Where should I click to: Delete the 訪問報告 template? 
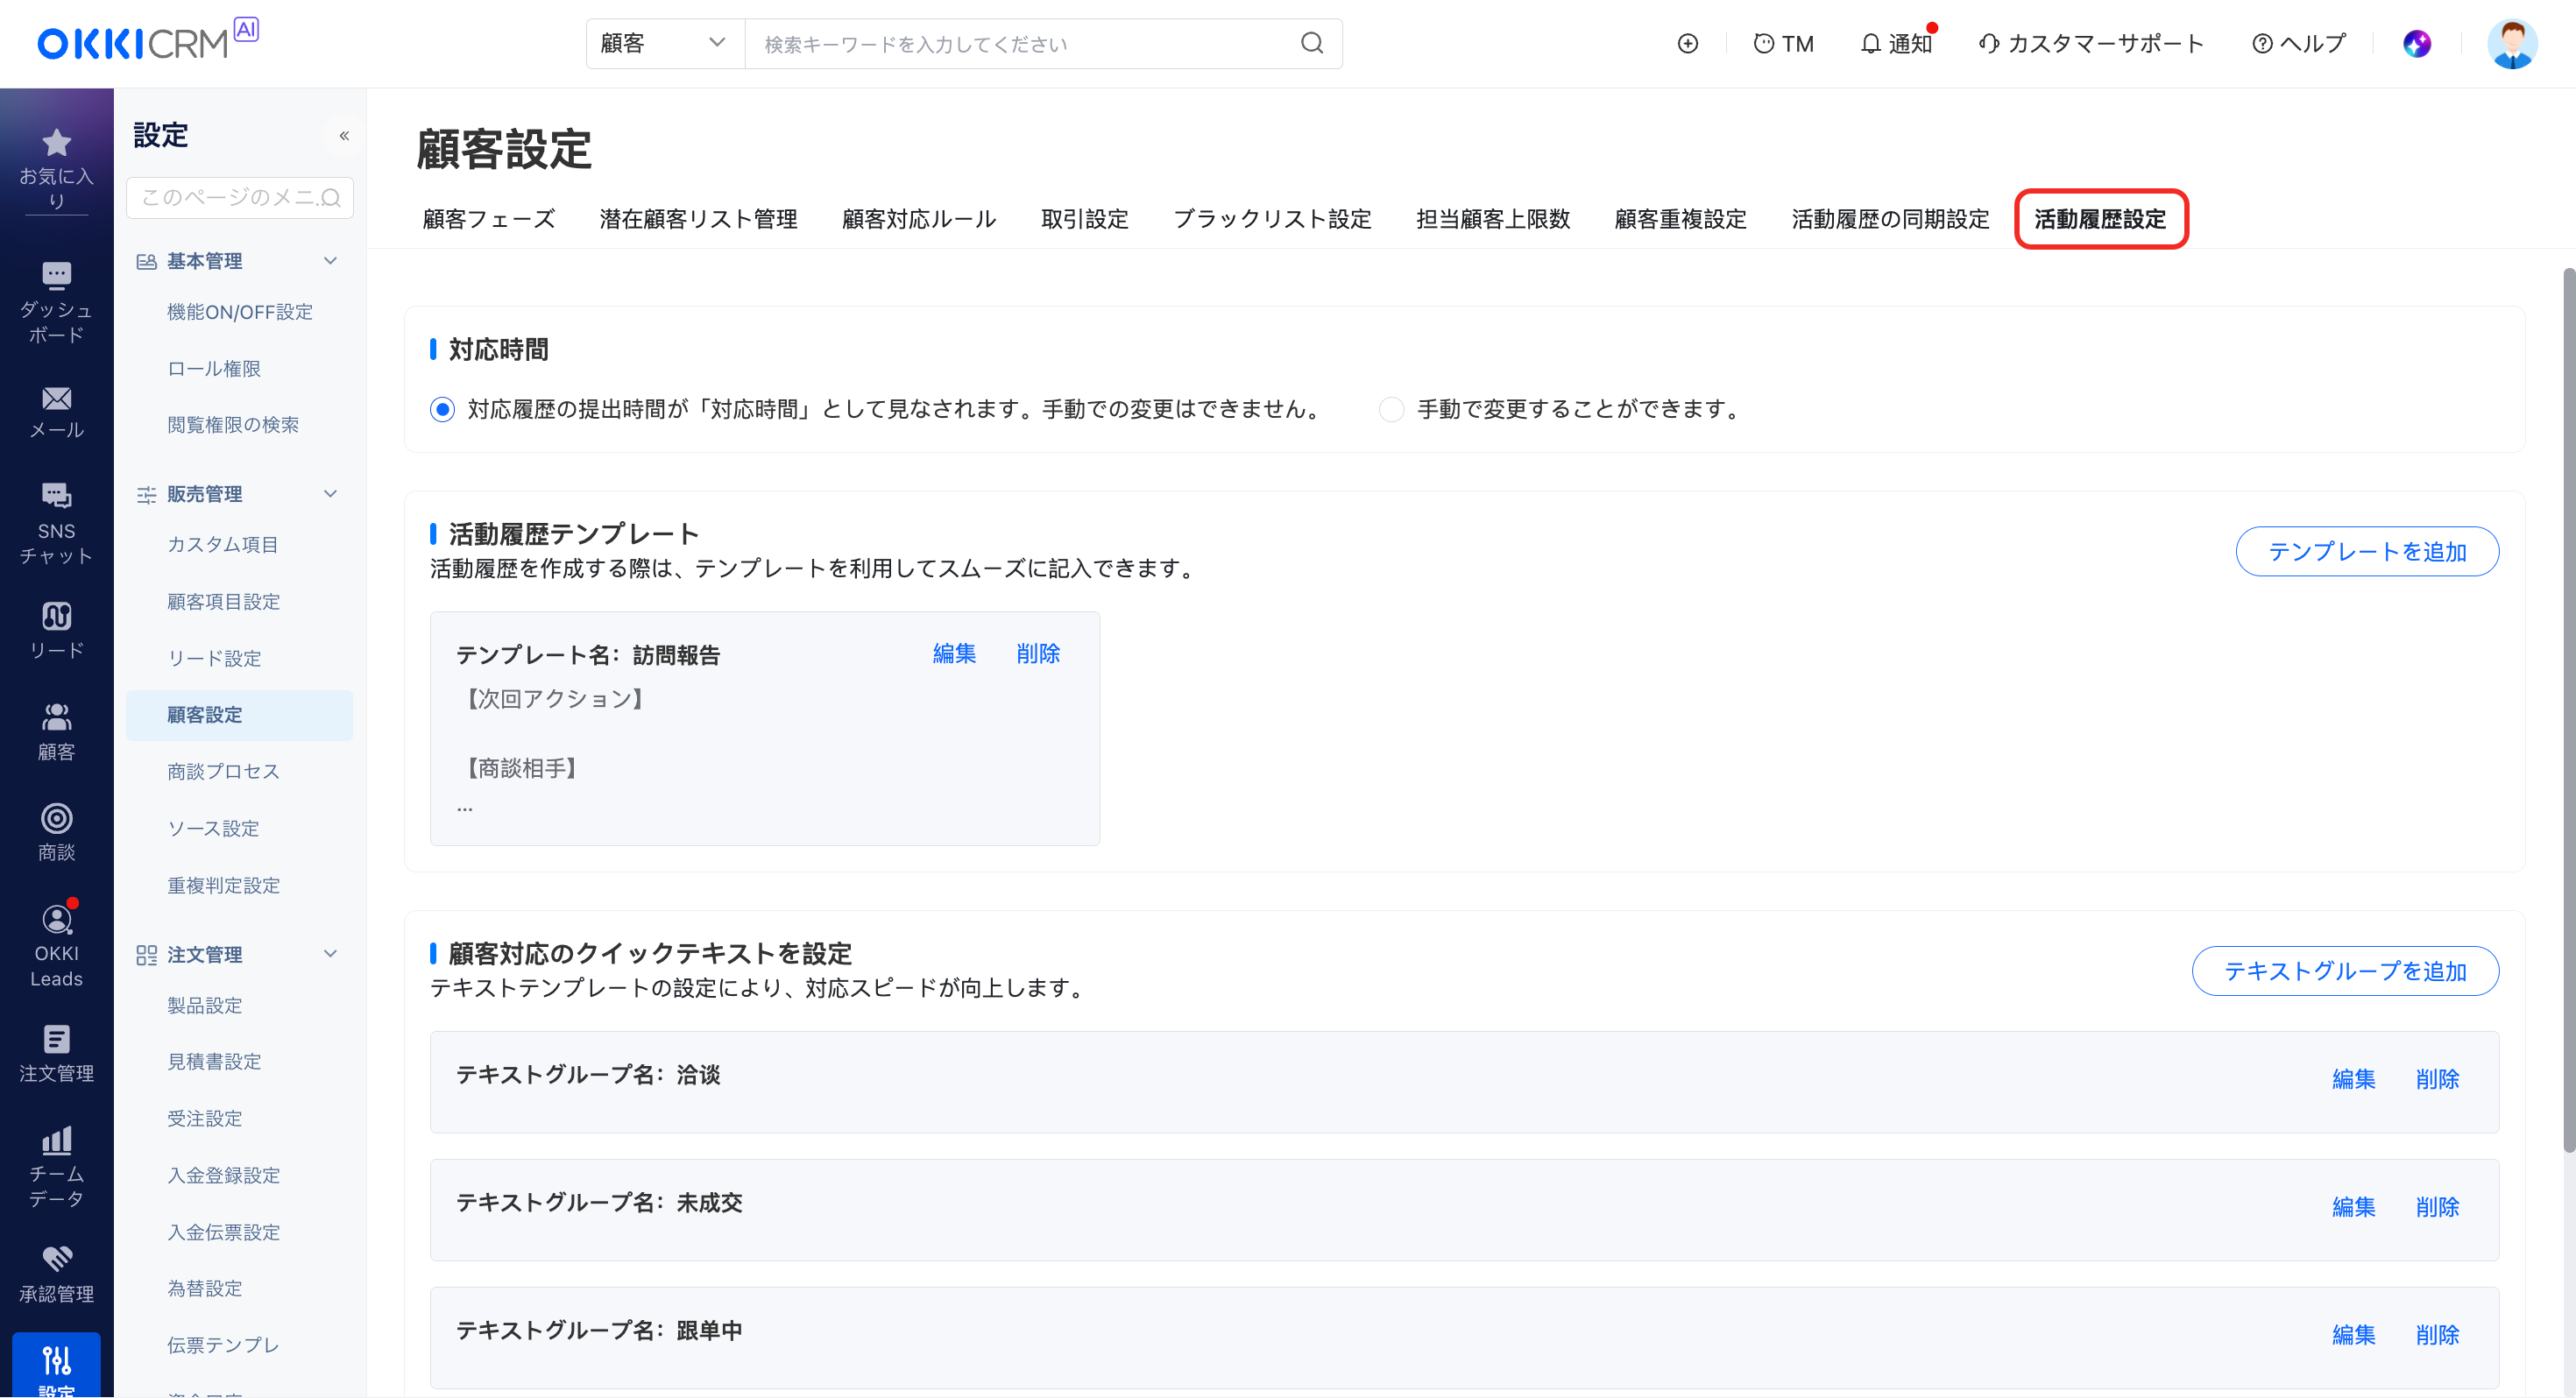(x=1038, y=654)
